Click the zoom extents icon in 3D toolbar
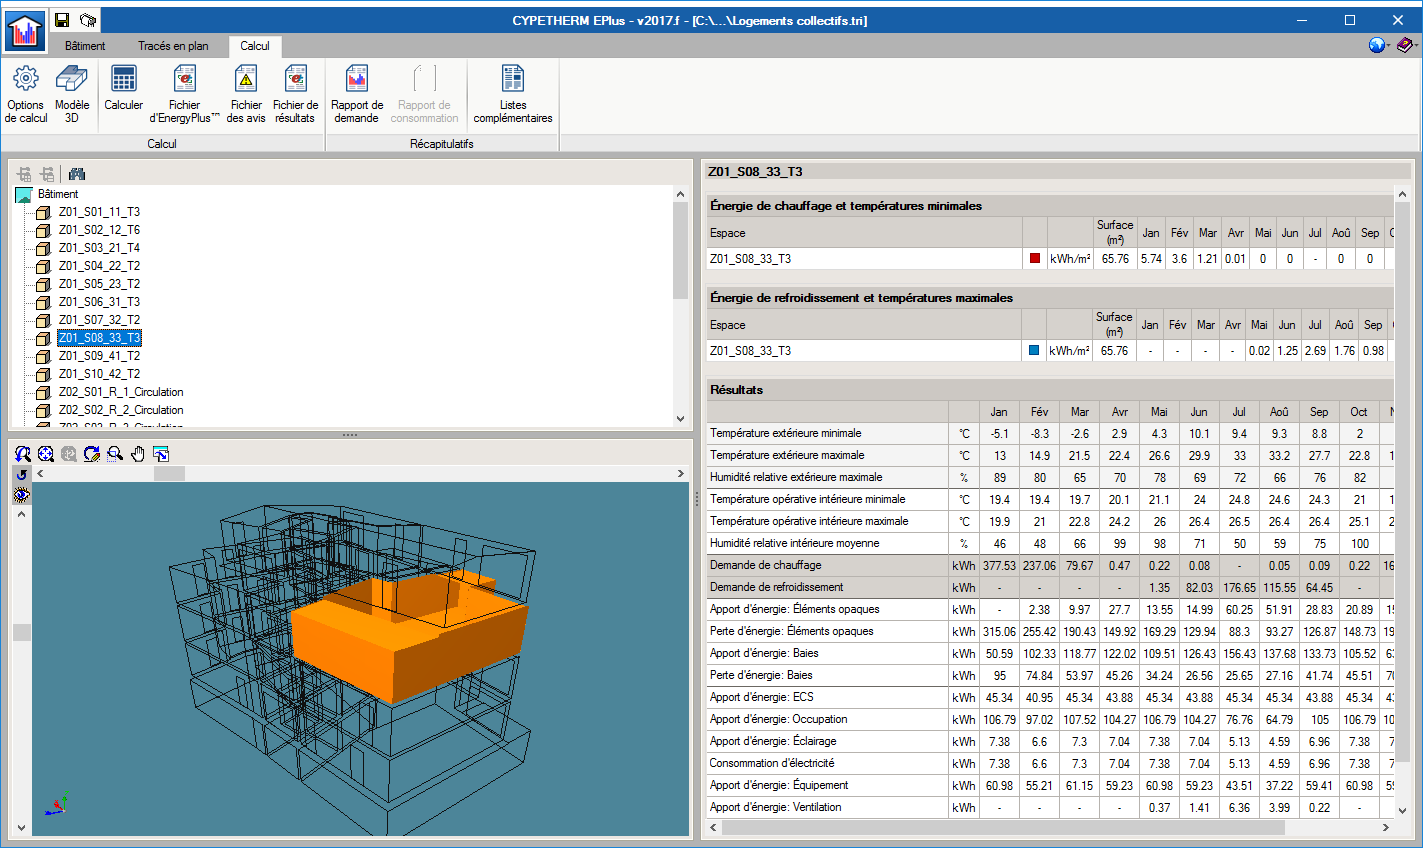The width and height of the screenshot is (1423, 848). (x=46, y=454)
